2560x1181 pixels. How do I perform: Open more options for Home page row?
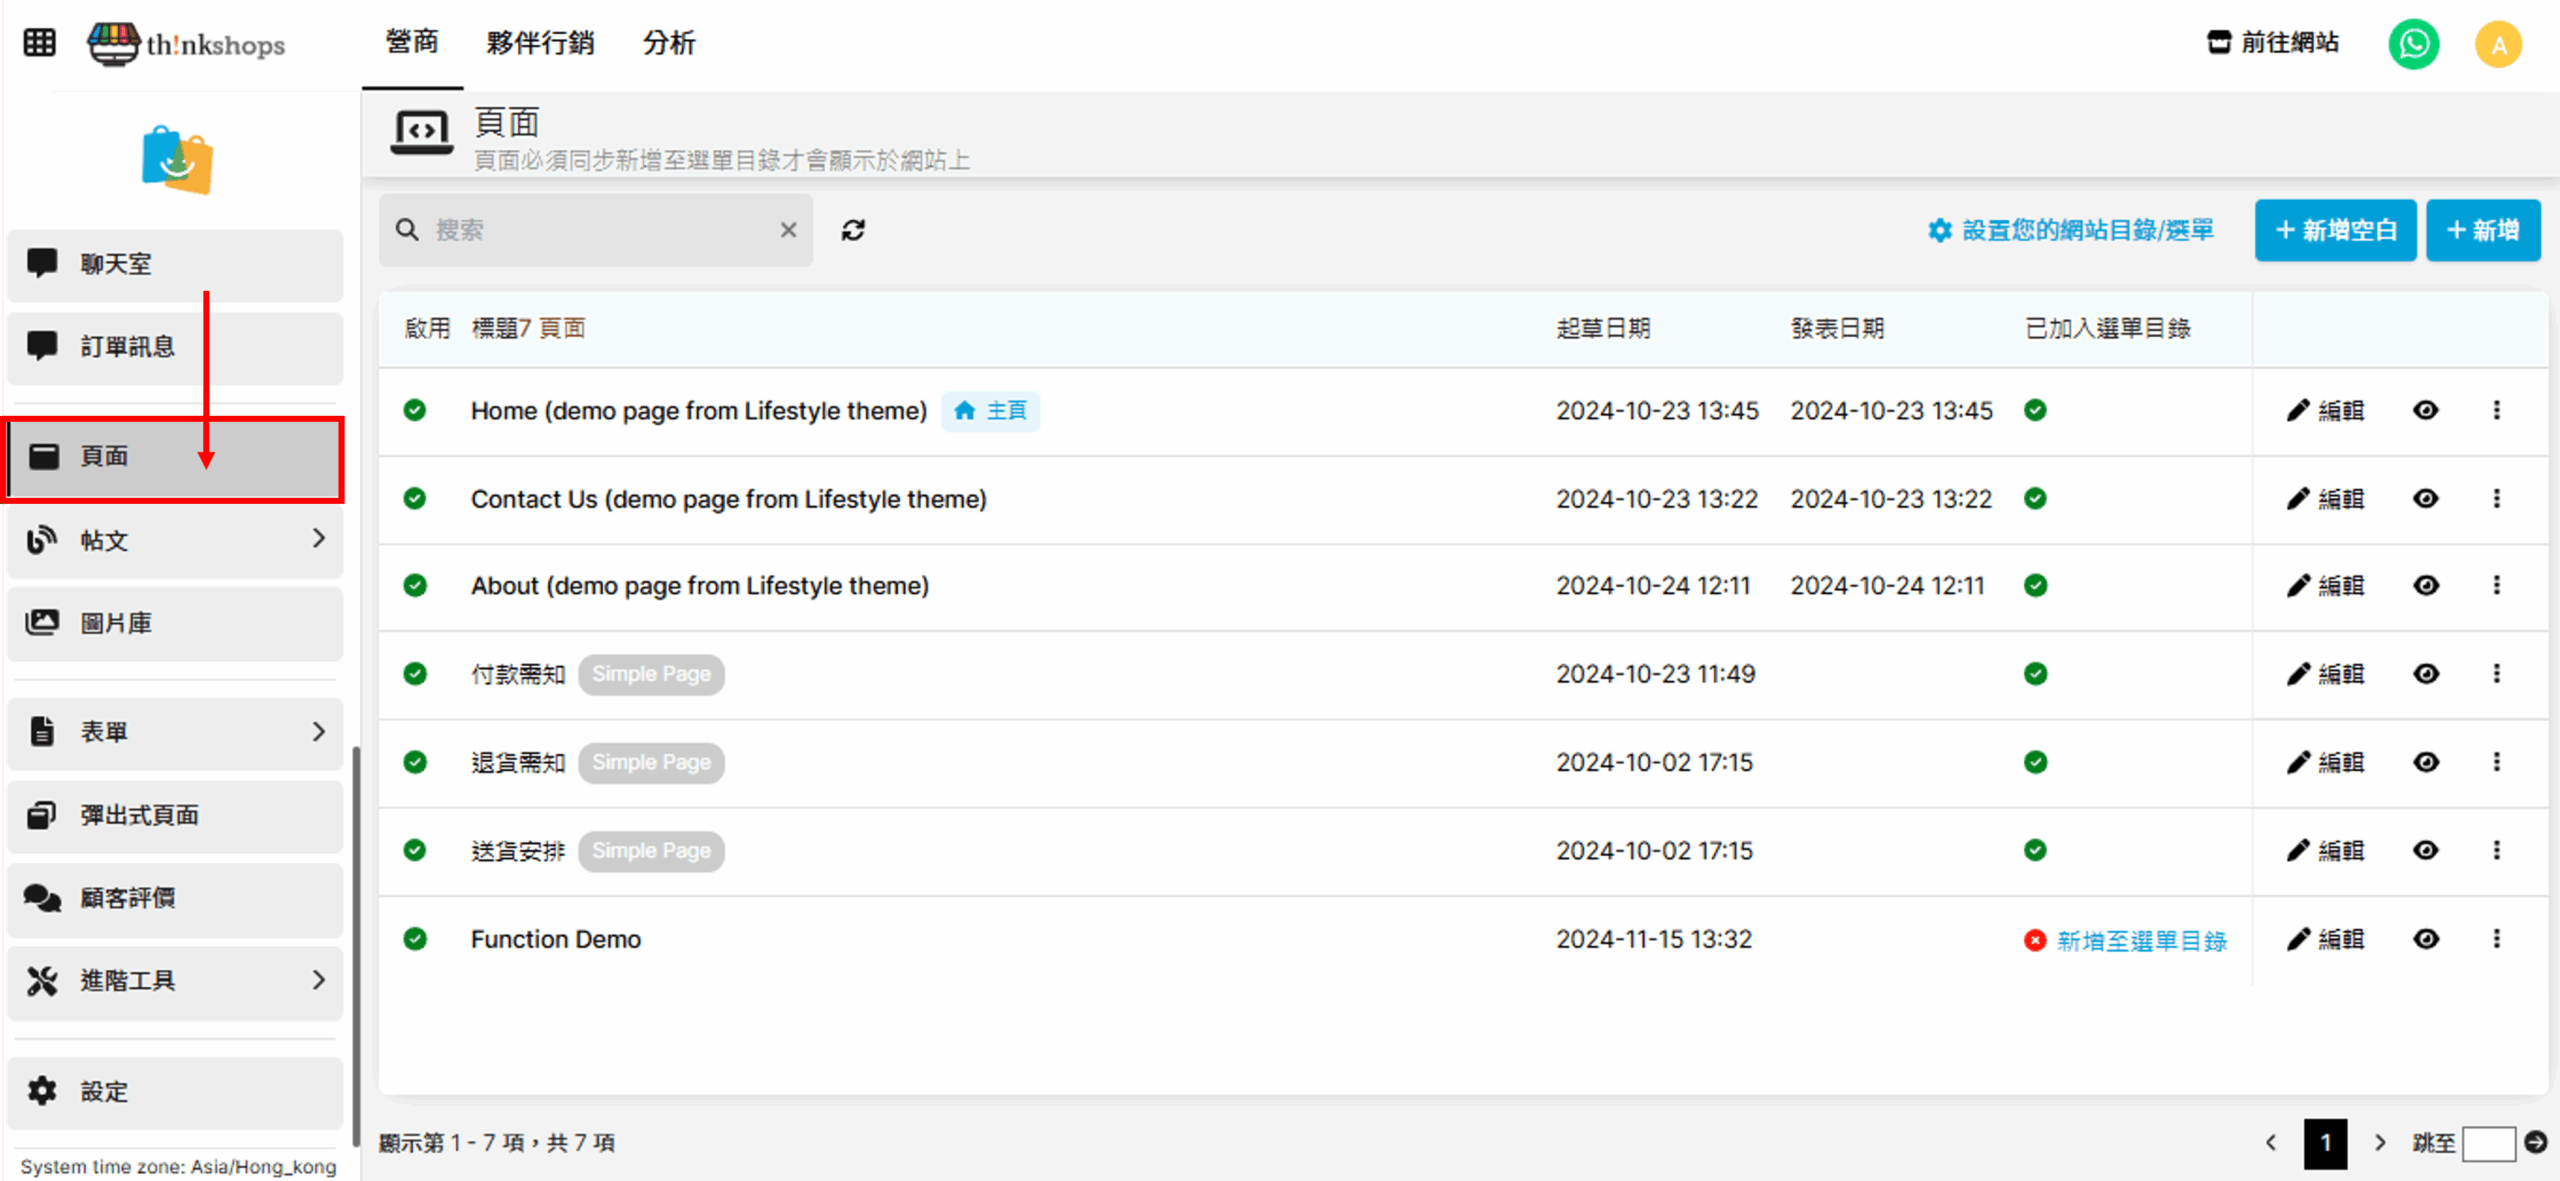tap(2496, 410)
